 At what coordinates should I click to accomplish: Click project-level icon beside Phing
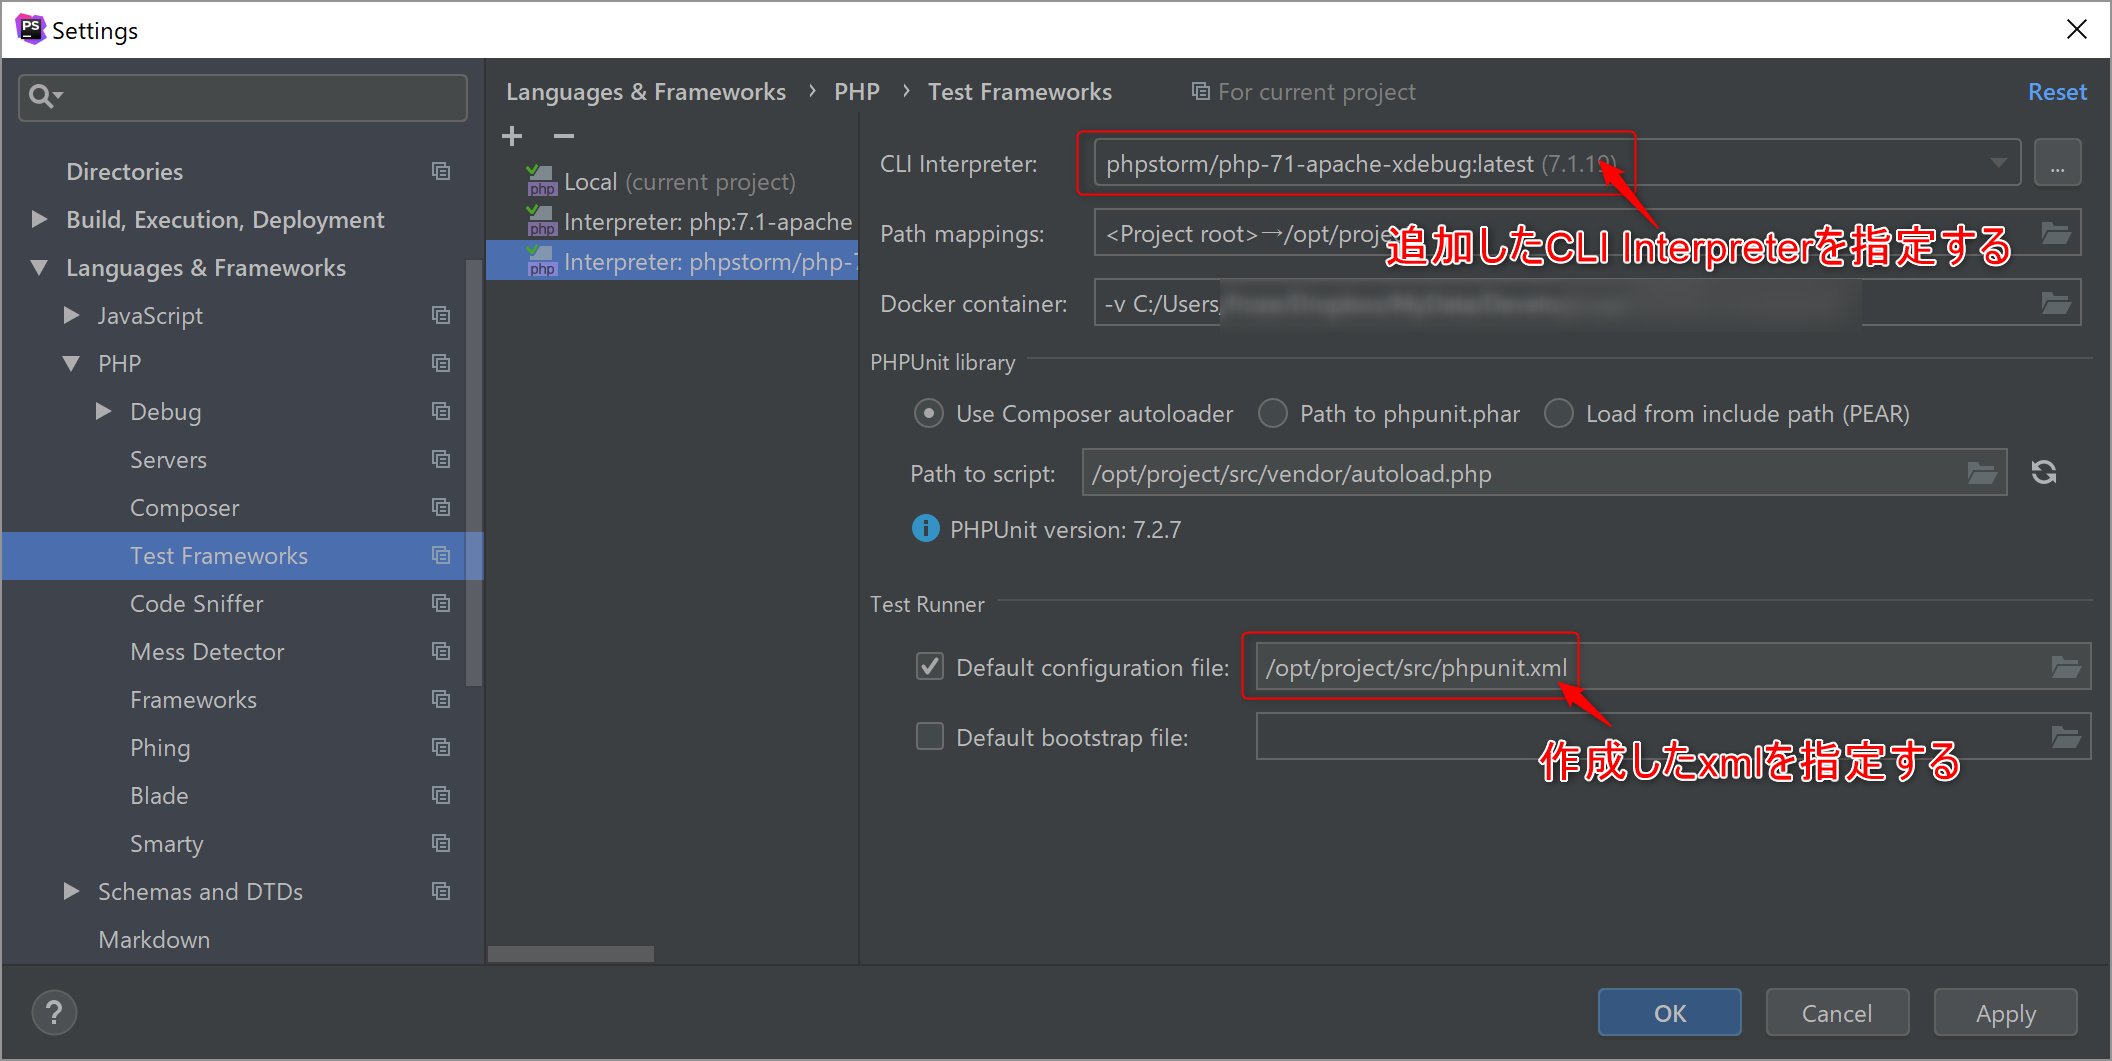pos(441,747)
